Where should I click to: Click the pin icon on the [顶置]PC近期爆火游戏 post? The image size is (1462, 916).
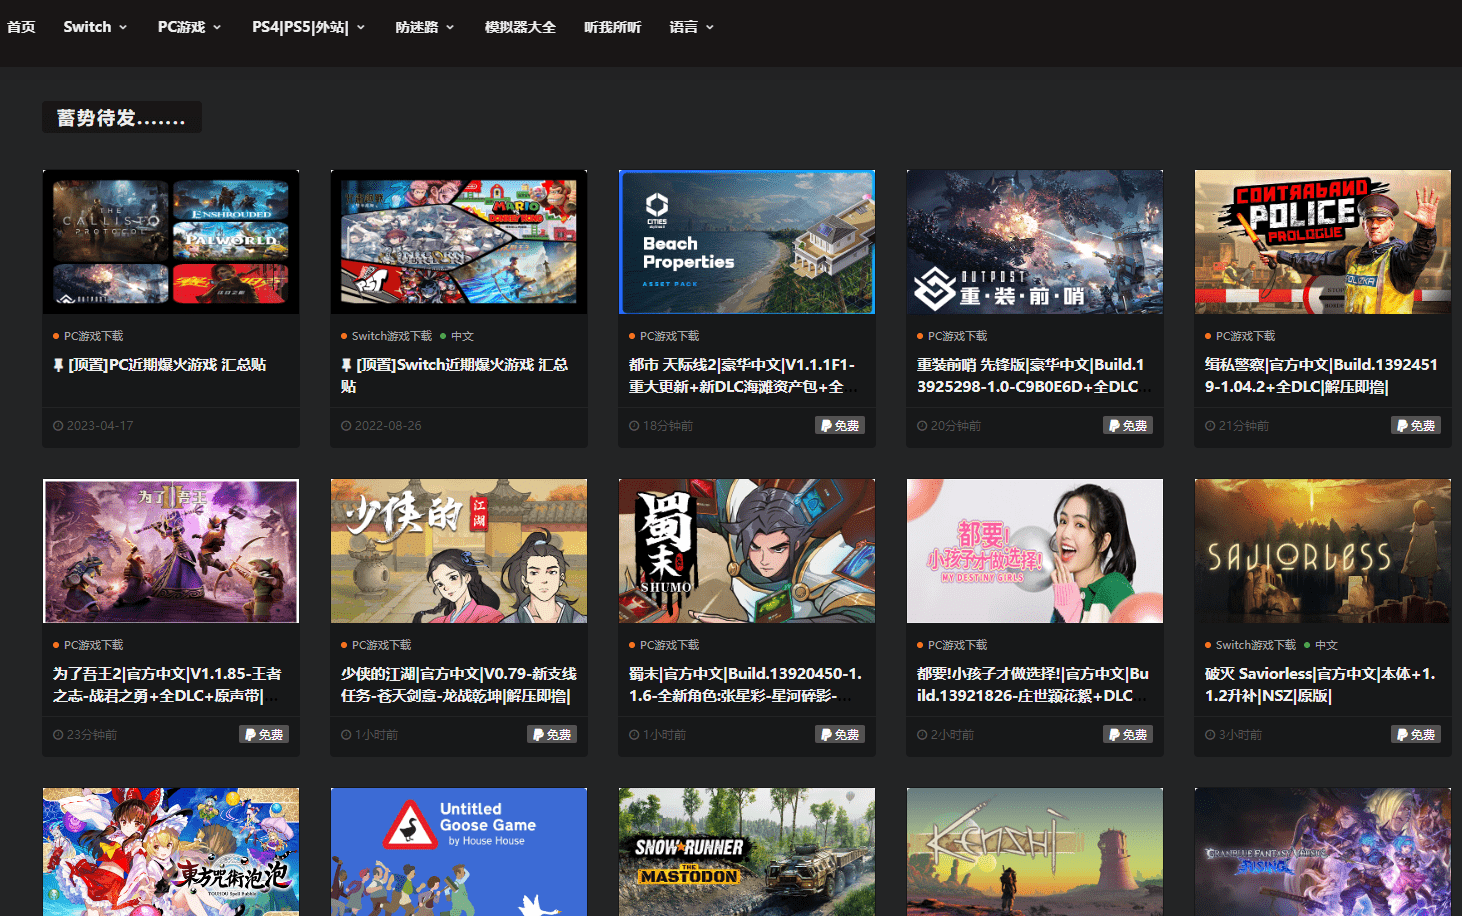click(x=59, y=364)
